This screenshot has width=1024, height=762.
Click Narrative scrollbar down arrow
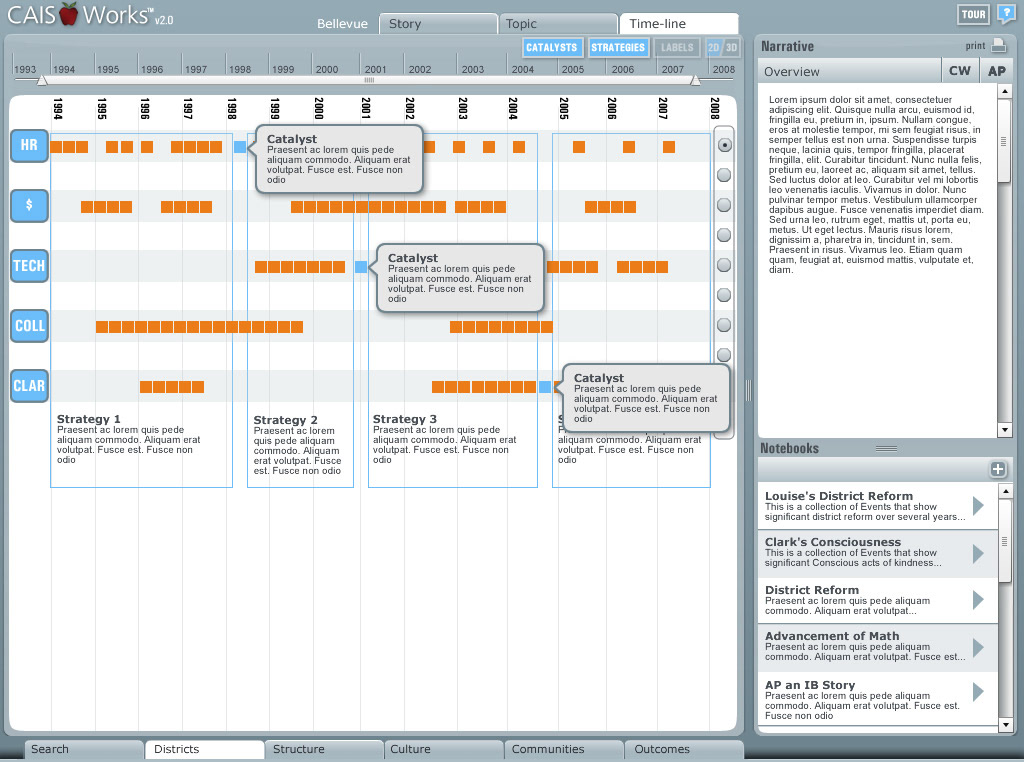(x=1005, y=430)
